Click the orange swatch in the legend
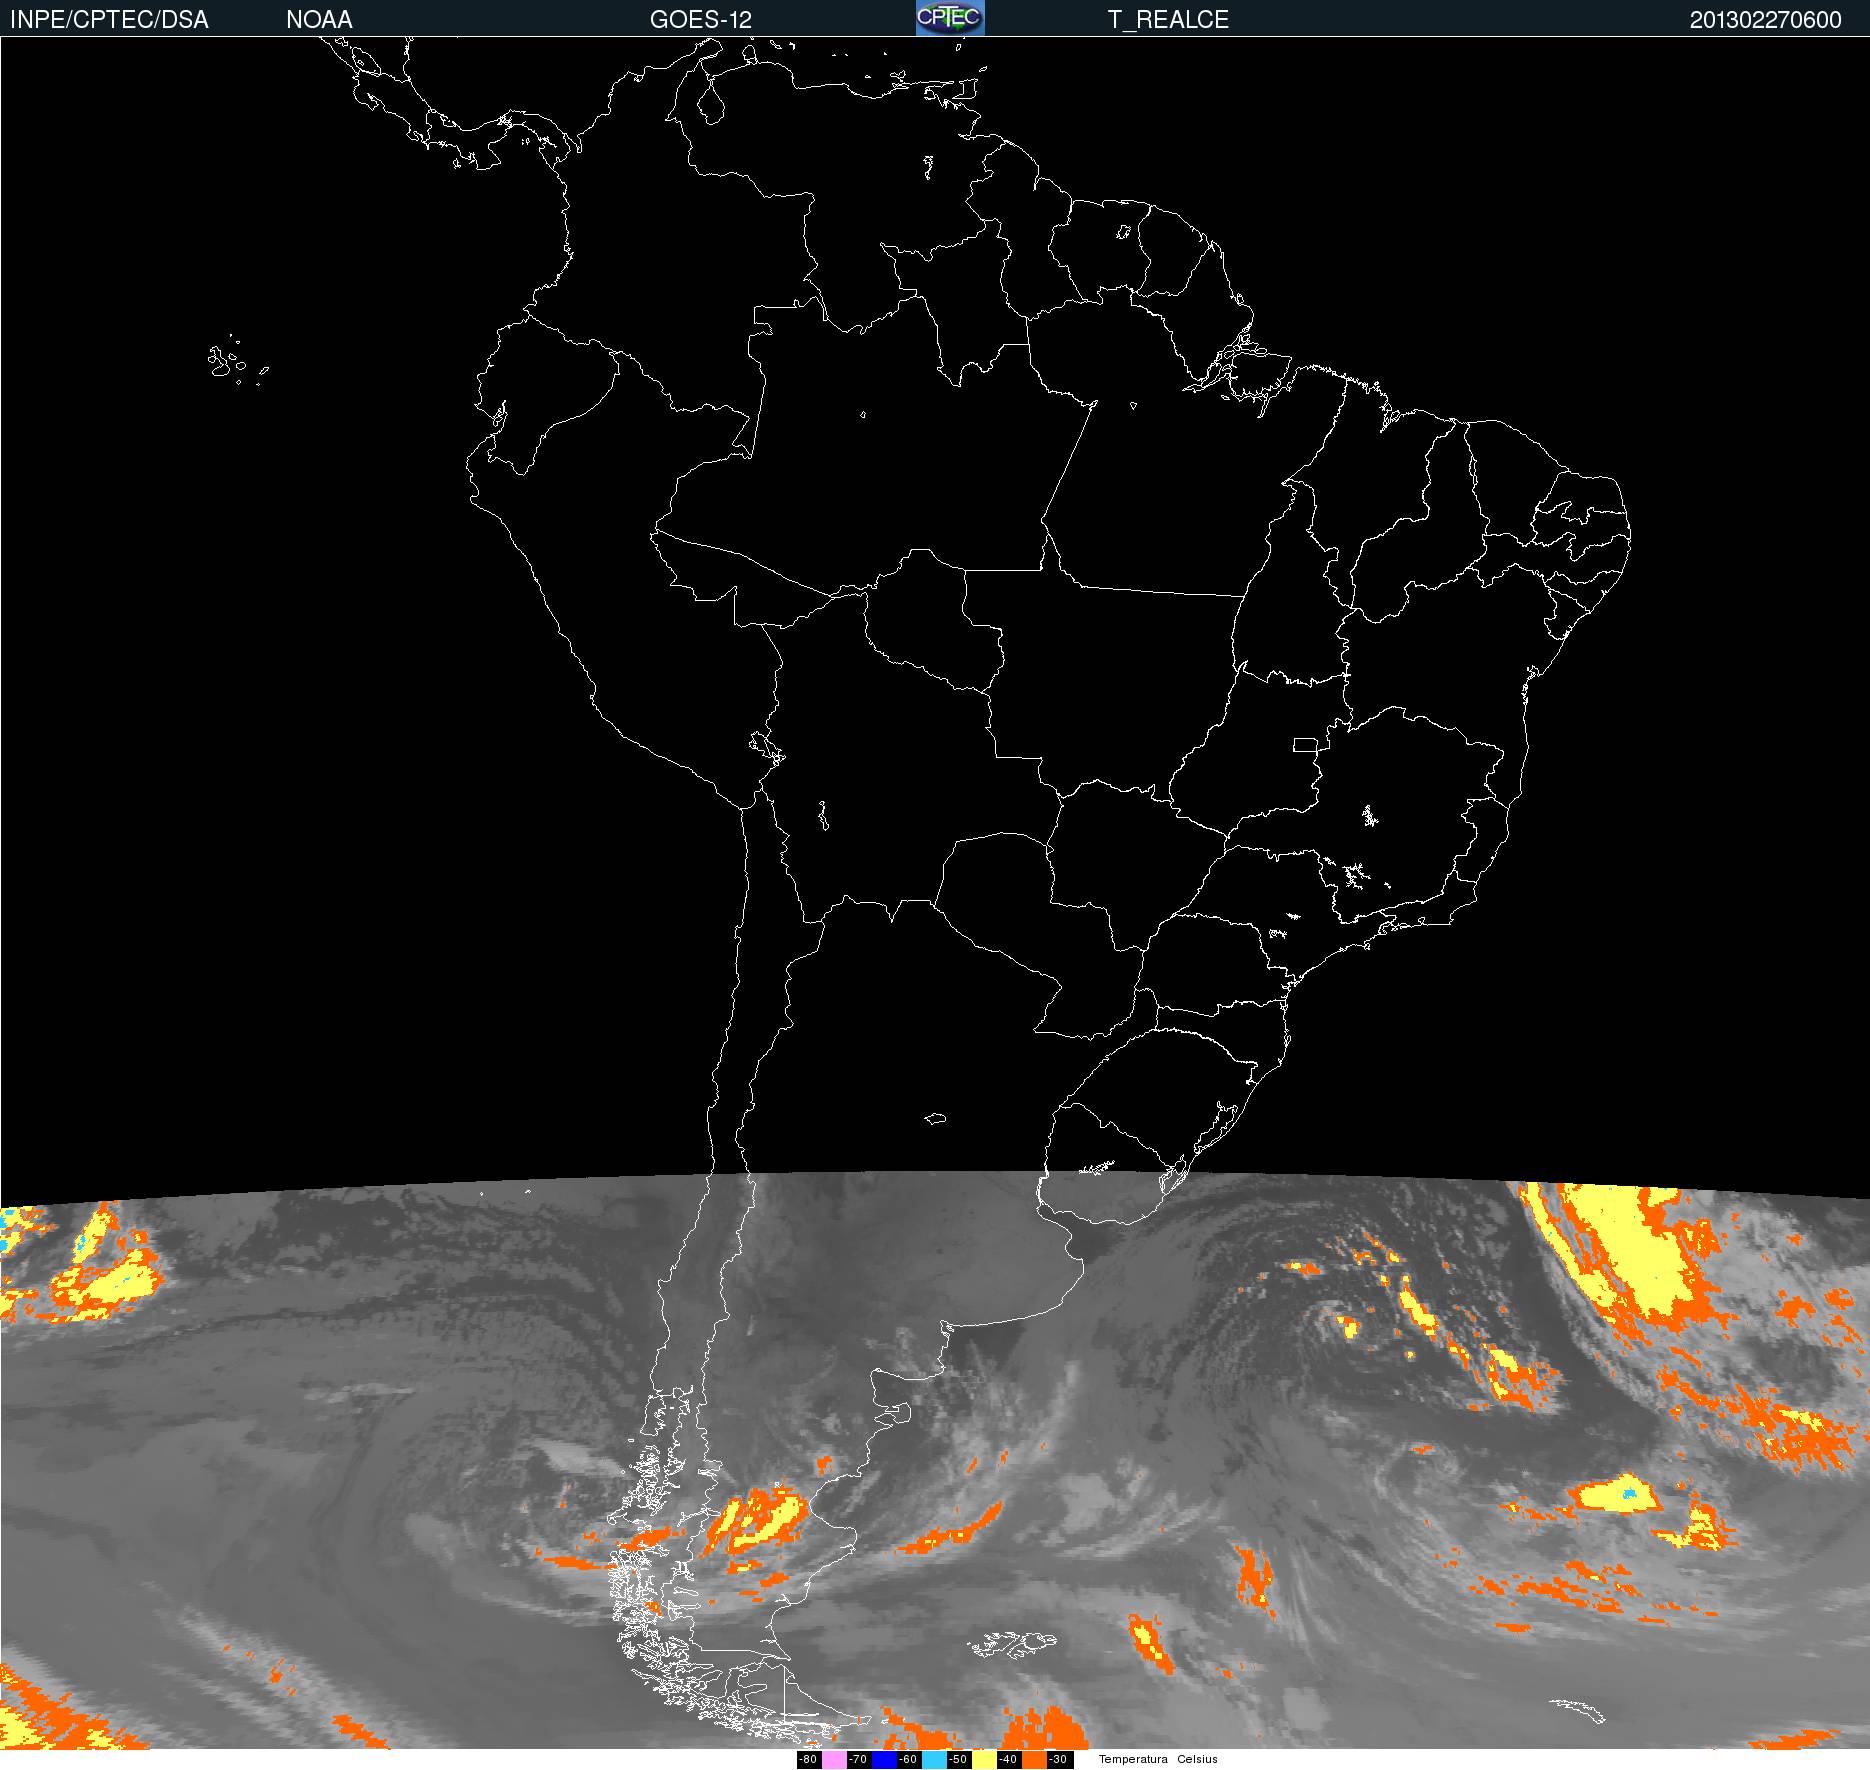This screenshot has width=1870, height=1770. pyautogui.click(x=1034, y=1759)
